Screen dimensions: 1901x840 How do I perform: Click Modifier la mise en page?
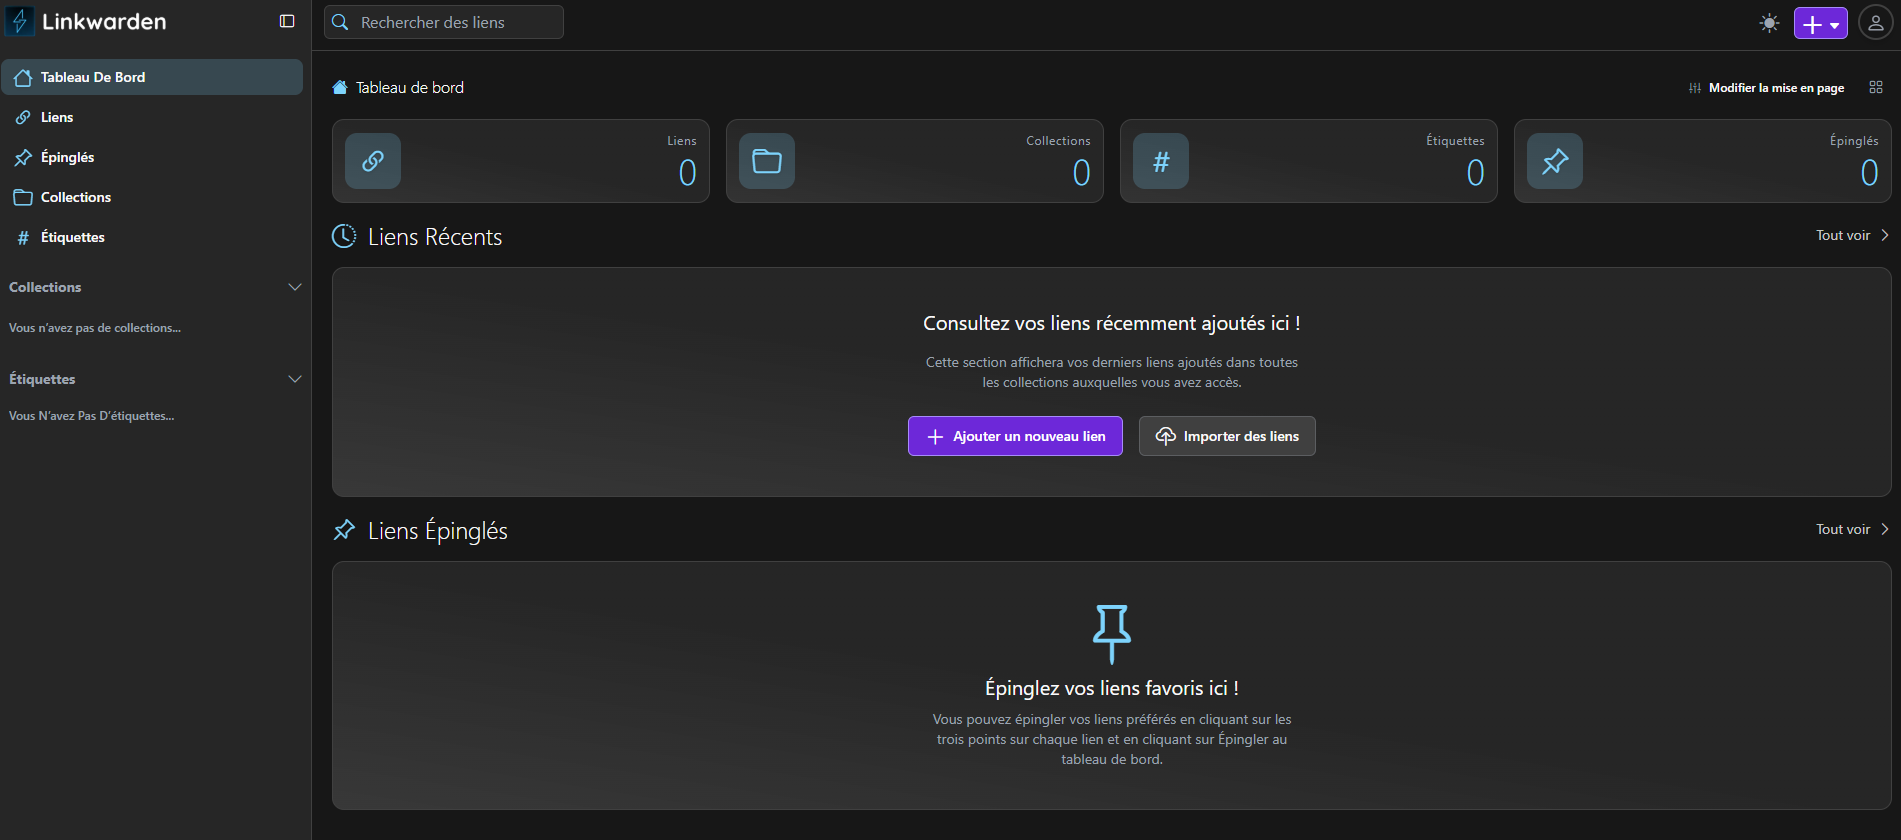click(1766, 88)
